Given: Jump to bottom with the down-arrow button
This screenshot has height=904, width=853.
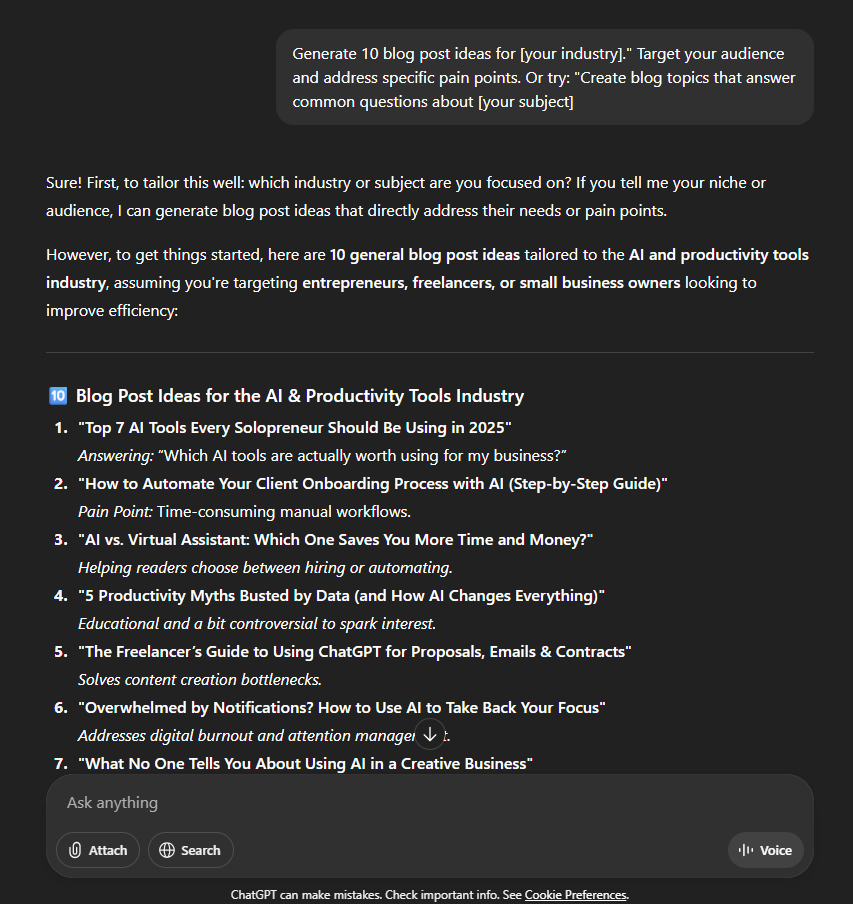Looking at the screenshot, I should (430, 734).
